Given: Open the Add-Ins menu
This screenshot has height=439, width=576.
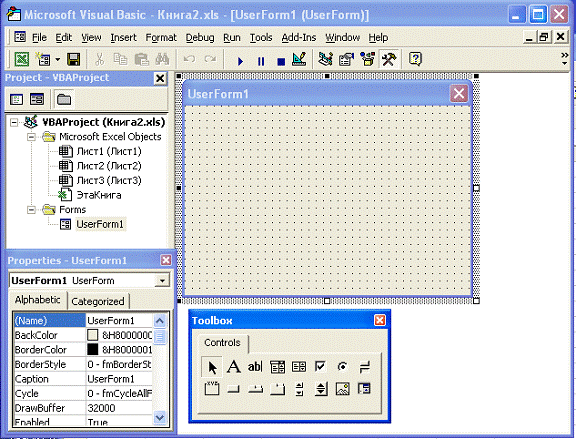Looking at the screenshot, I should 299,37.
